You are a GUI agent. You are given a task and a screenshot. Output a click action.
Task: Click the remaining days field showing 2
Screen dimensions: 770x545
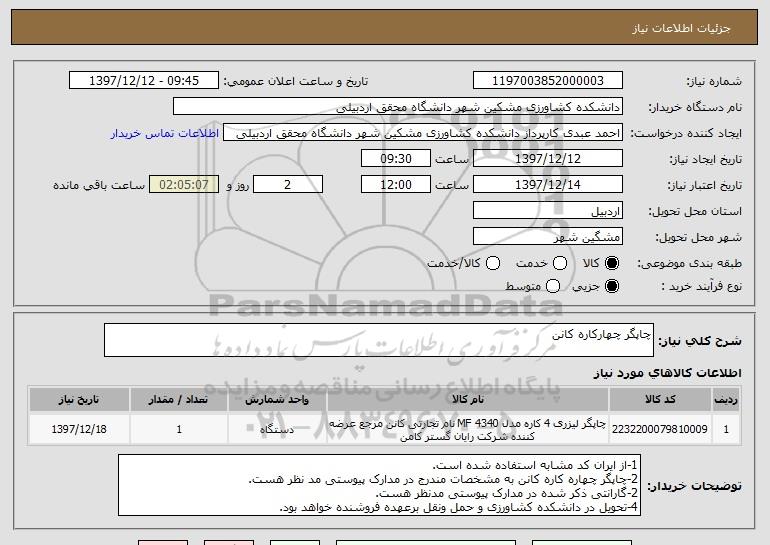click(288, 185)
